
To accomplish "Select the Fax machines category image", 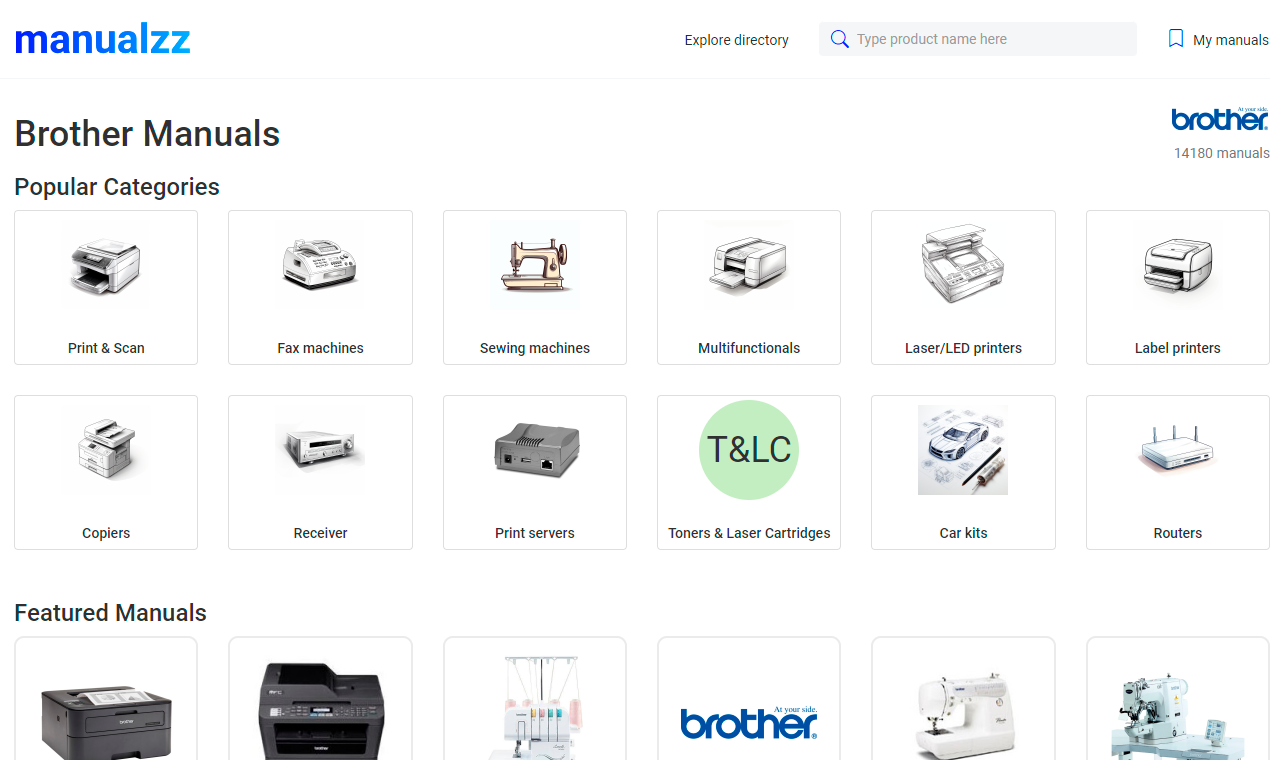I will (x=320, y=265).
